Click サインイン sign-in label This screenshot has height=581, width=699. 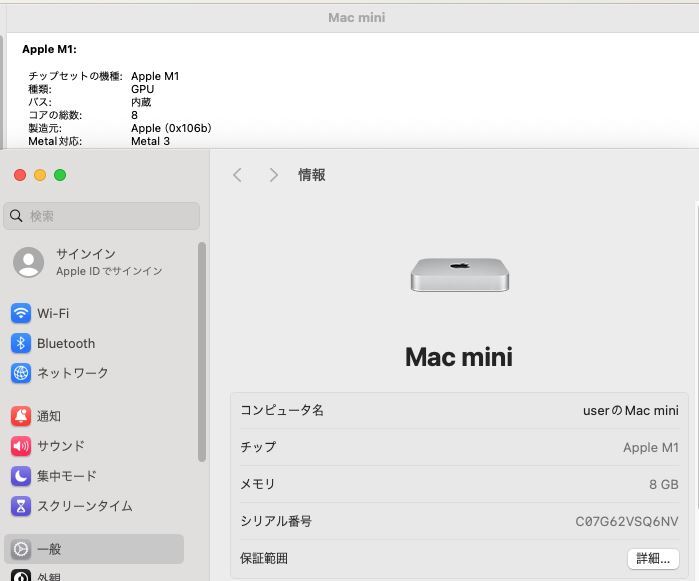(x=86, y=254)
